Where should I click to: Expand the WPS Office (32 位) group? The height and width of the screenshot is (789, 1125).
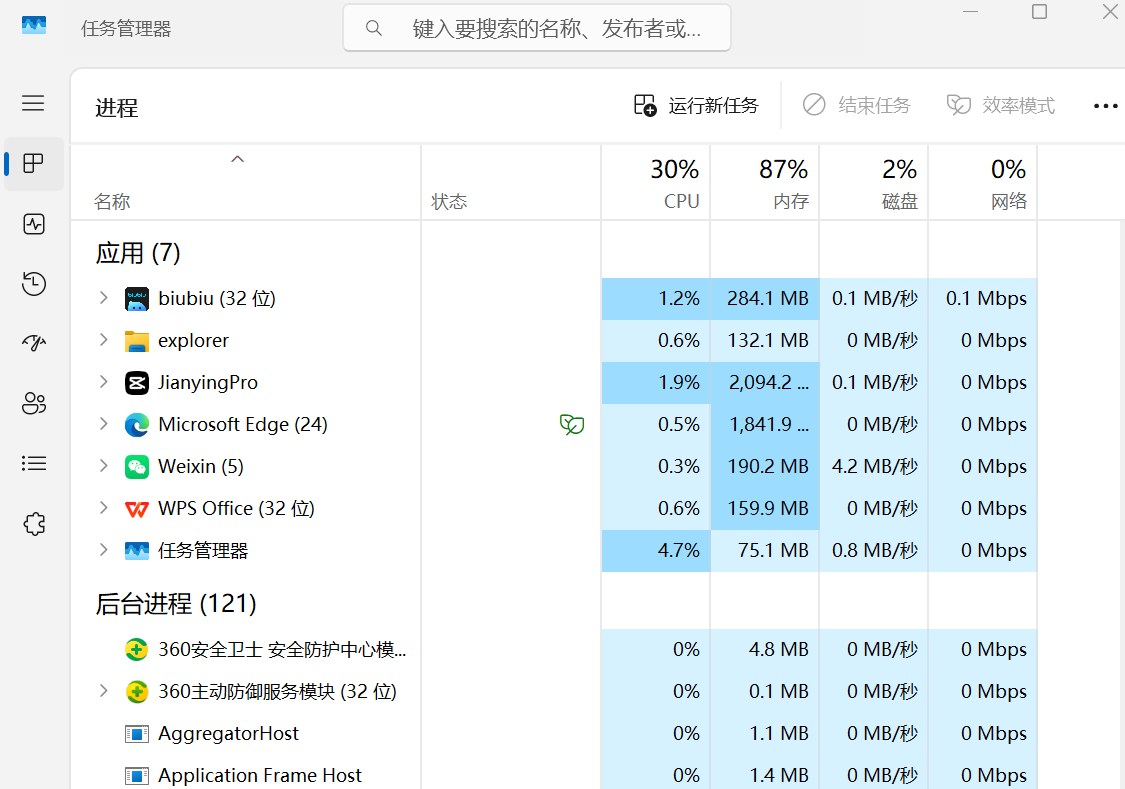(103, 508)
